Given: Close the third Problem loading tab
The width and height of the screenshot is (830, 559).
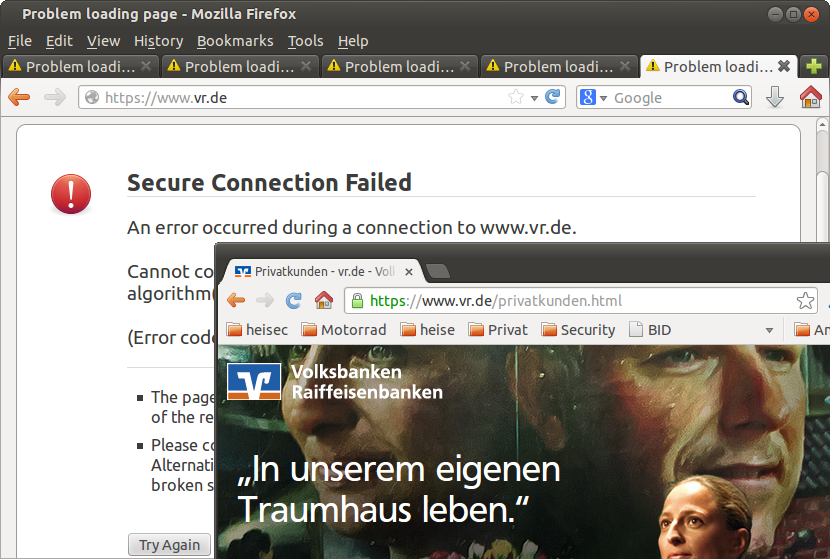Looking at the screenshot, I should pos(465,66).
